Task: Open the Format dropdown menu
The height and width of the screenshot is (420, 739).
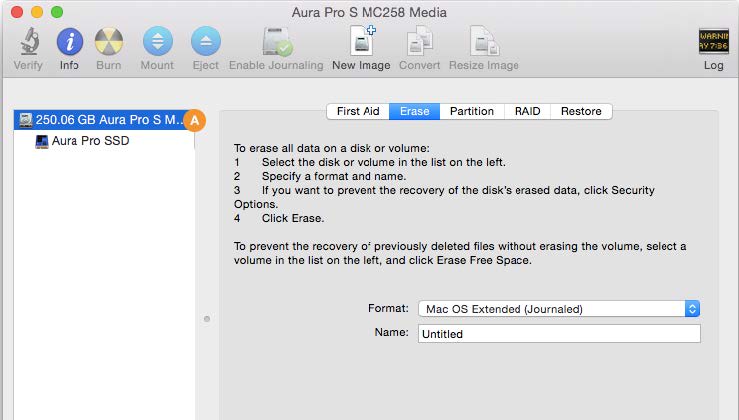Action: [559, 309]
